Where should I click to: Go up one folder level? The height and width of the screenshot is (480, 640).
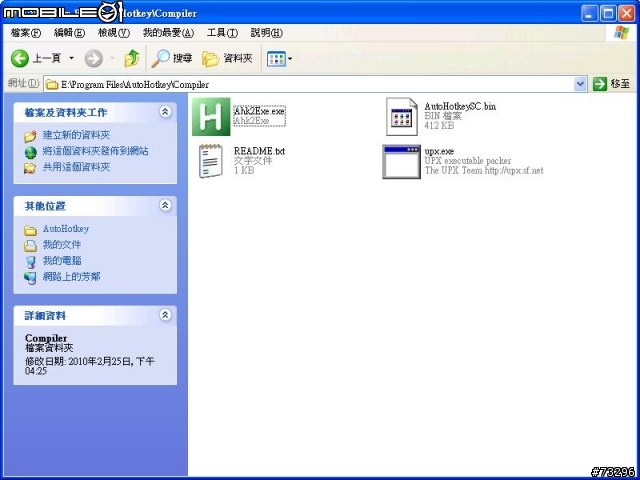tap(131, 59)
